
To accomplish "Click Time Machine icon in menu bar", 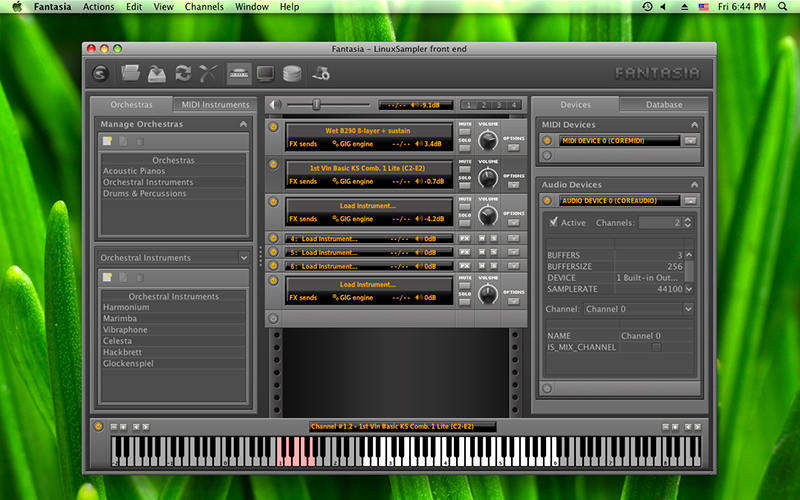I will pos(647,7).
